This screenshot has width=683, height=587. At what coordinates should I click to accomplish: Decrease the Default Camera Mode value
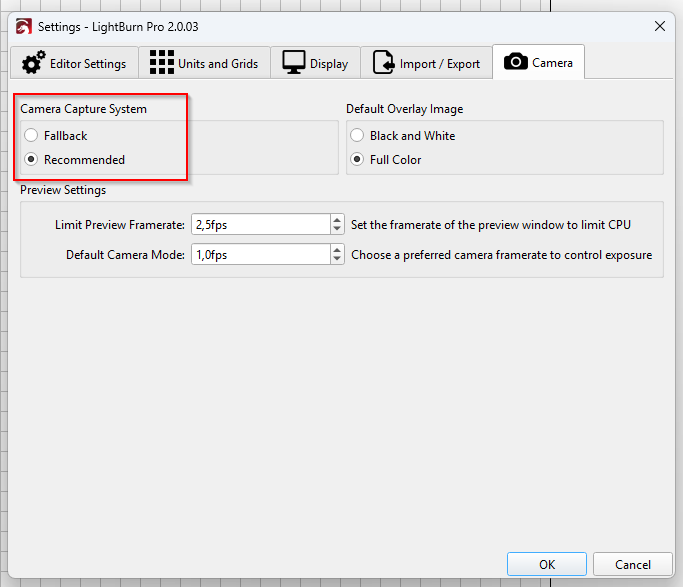(337, 260)
